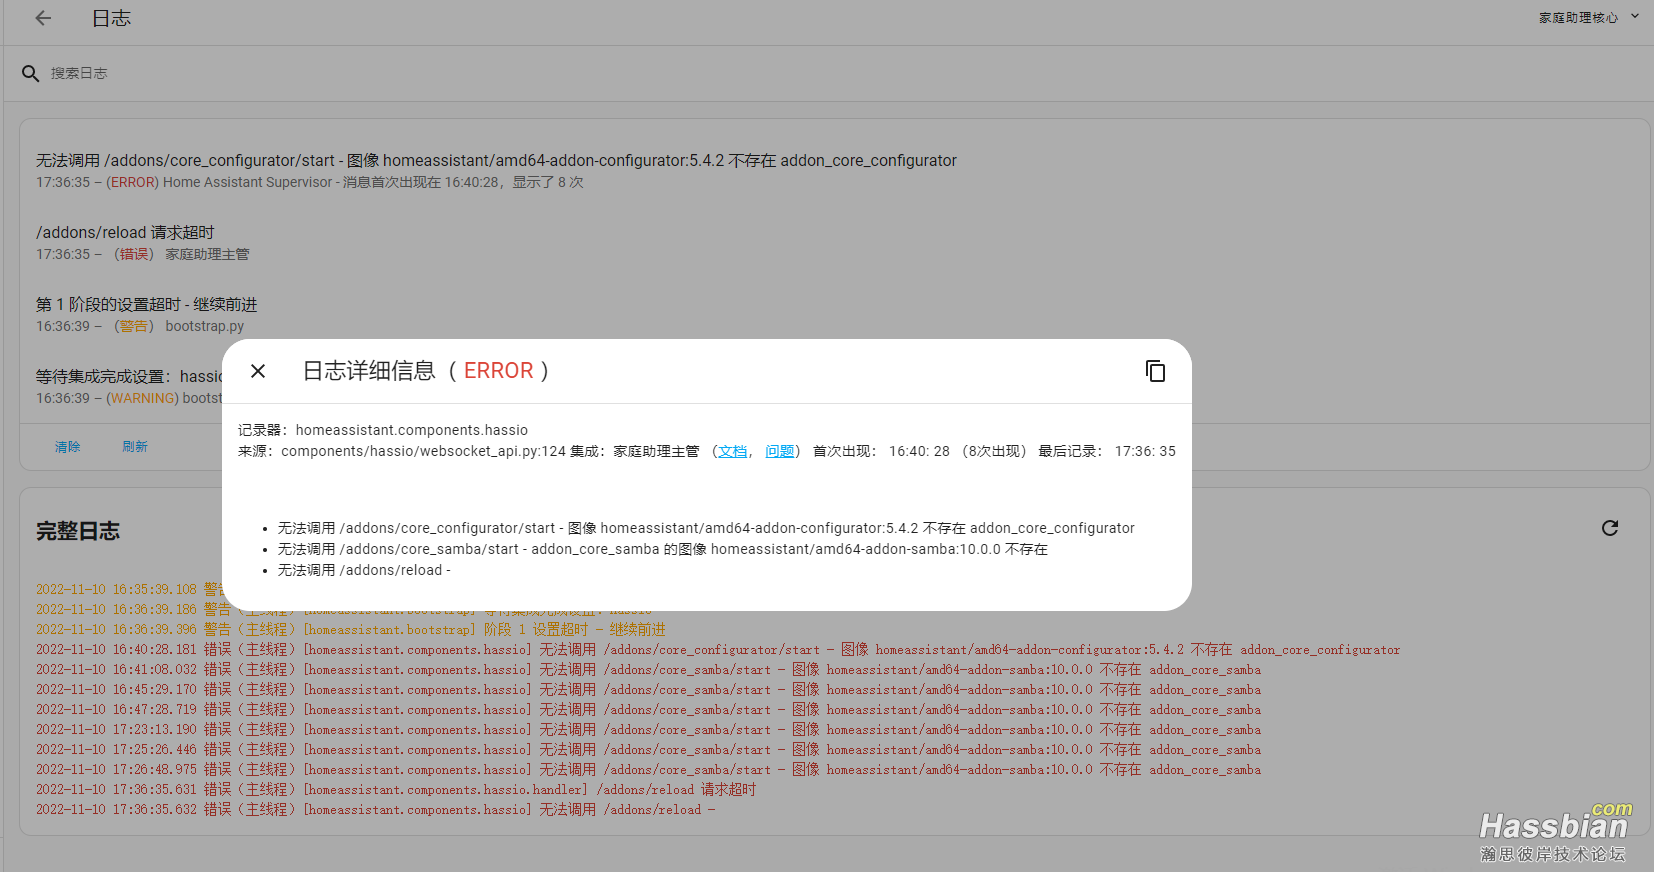Image resolution: width=1654 pixels, height=872 pixels.
Task: Select the 17:36:35.631 请求超时 log line
Action: tap(396, 790)
